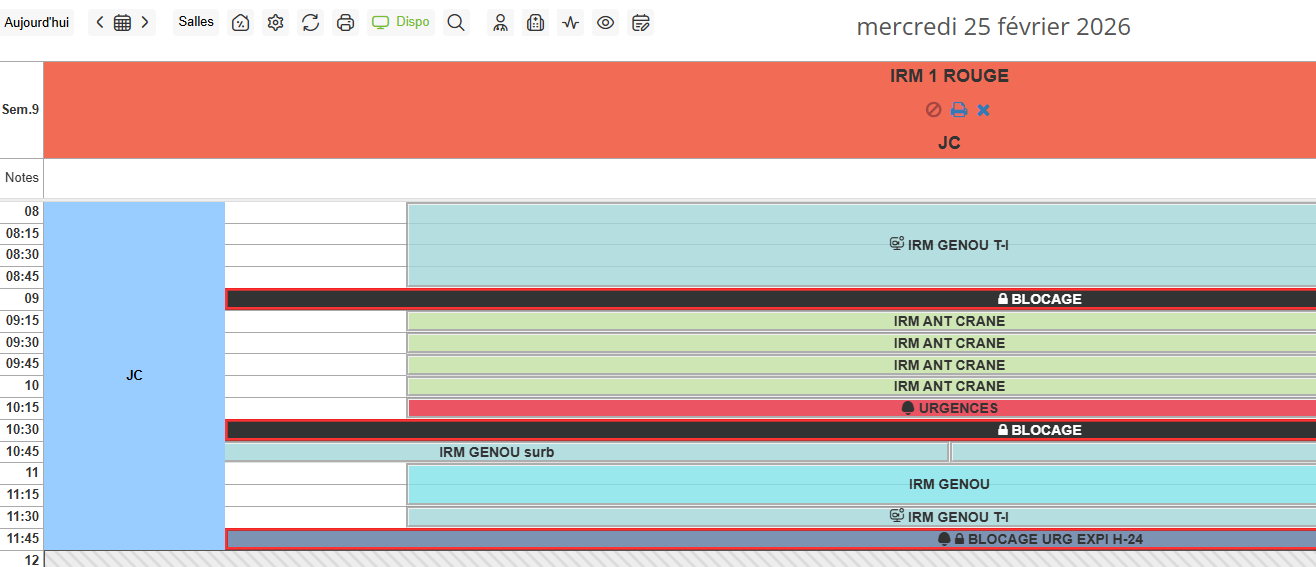Toggle the eye visibility icon

point(605,22)
